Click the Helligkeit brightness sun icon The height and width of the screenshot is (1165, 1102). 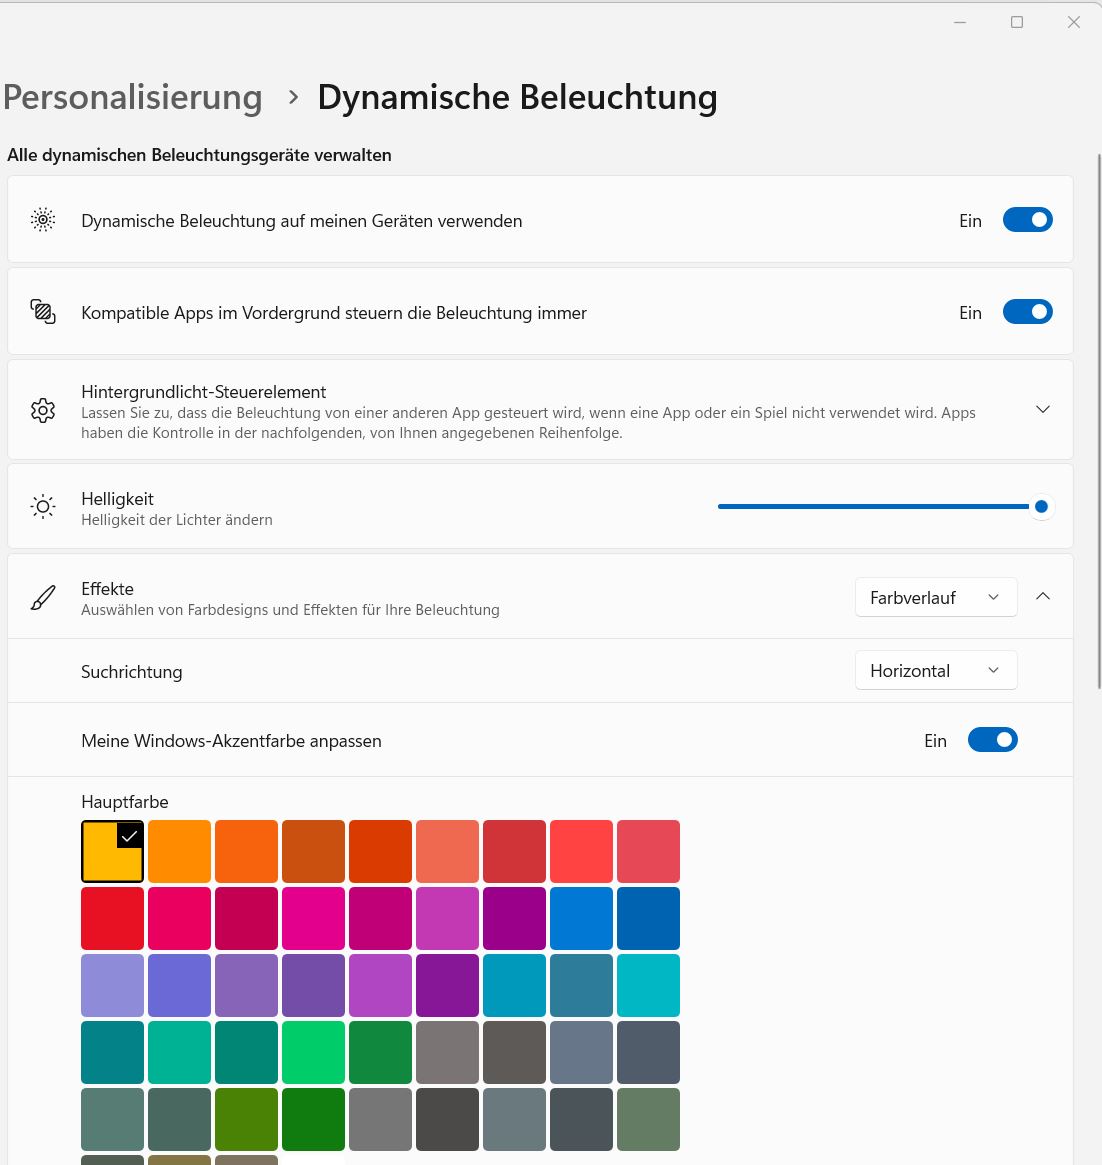tap(43, 507)
